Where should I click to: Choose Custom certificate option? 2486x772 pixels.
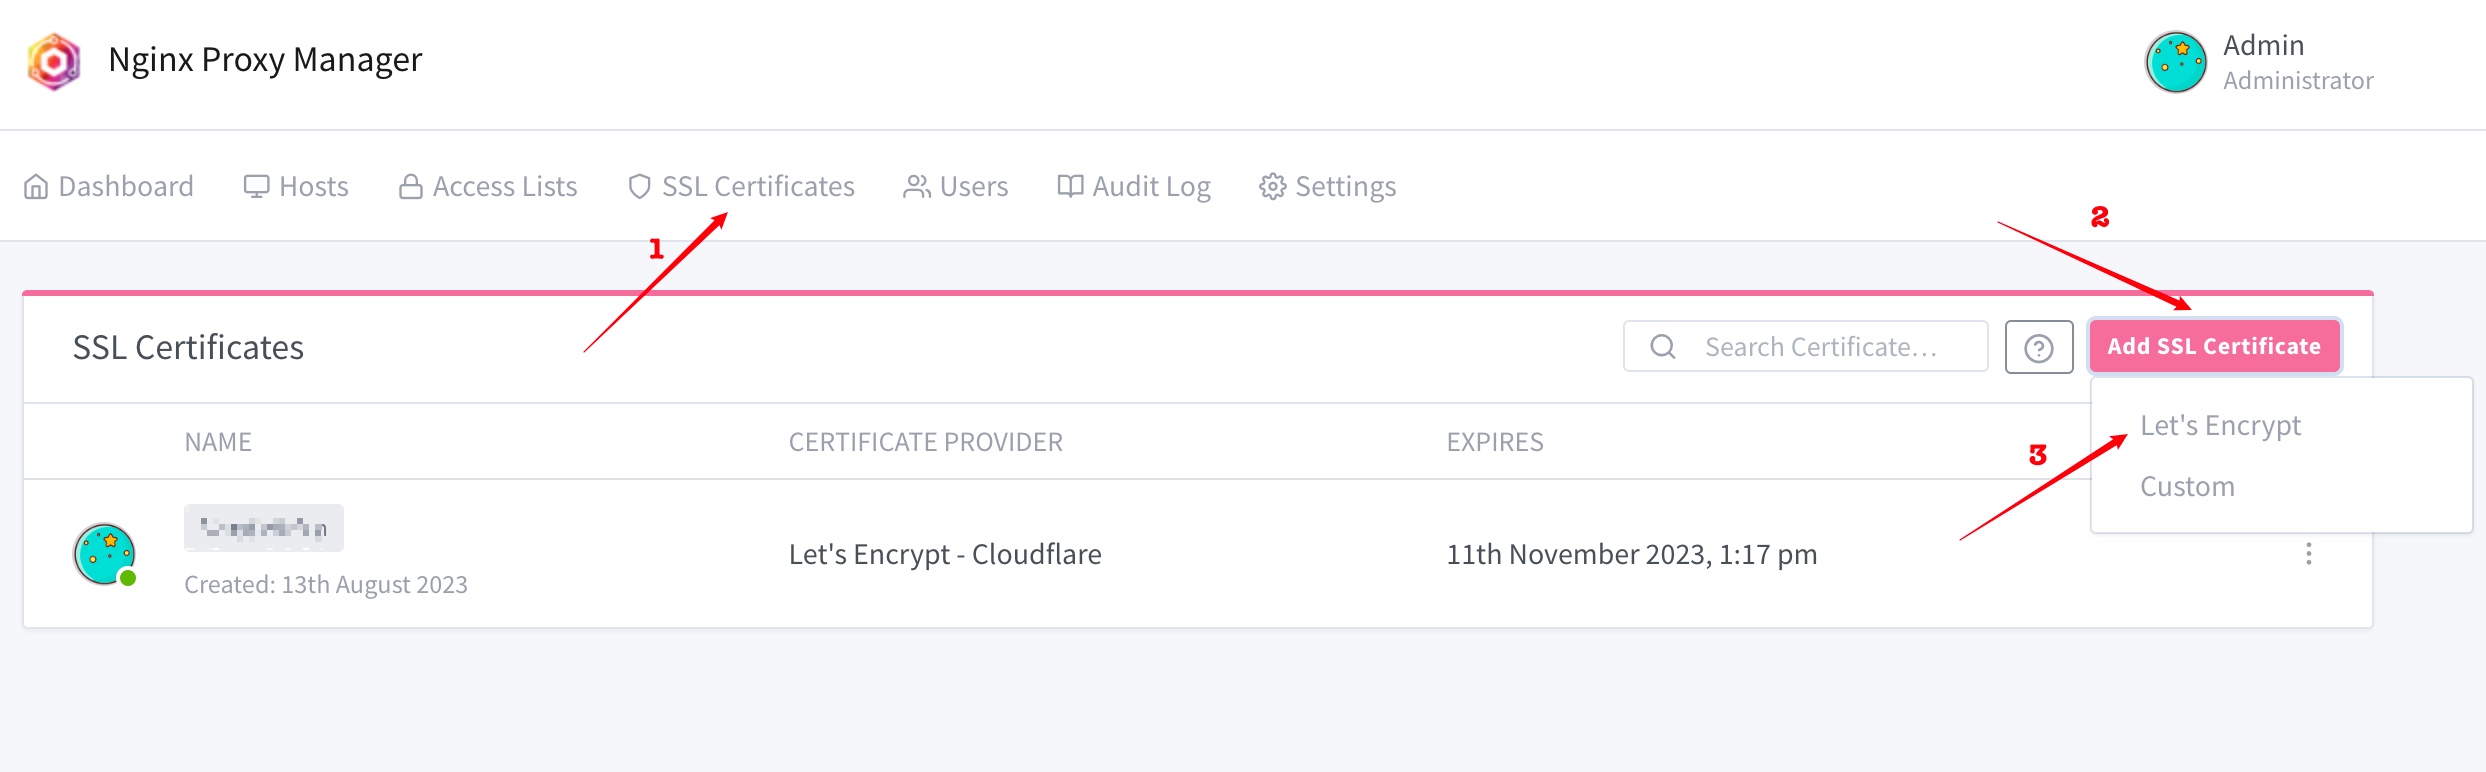click(2187, 487)
